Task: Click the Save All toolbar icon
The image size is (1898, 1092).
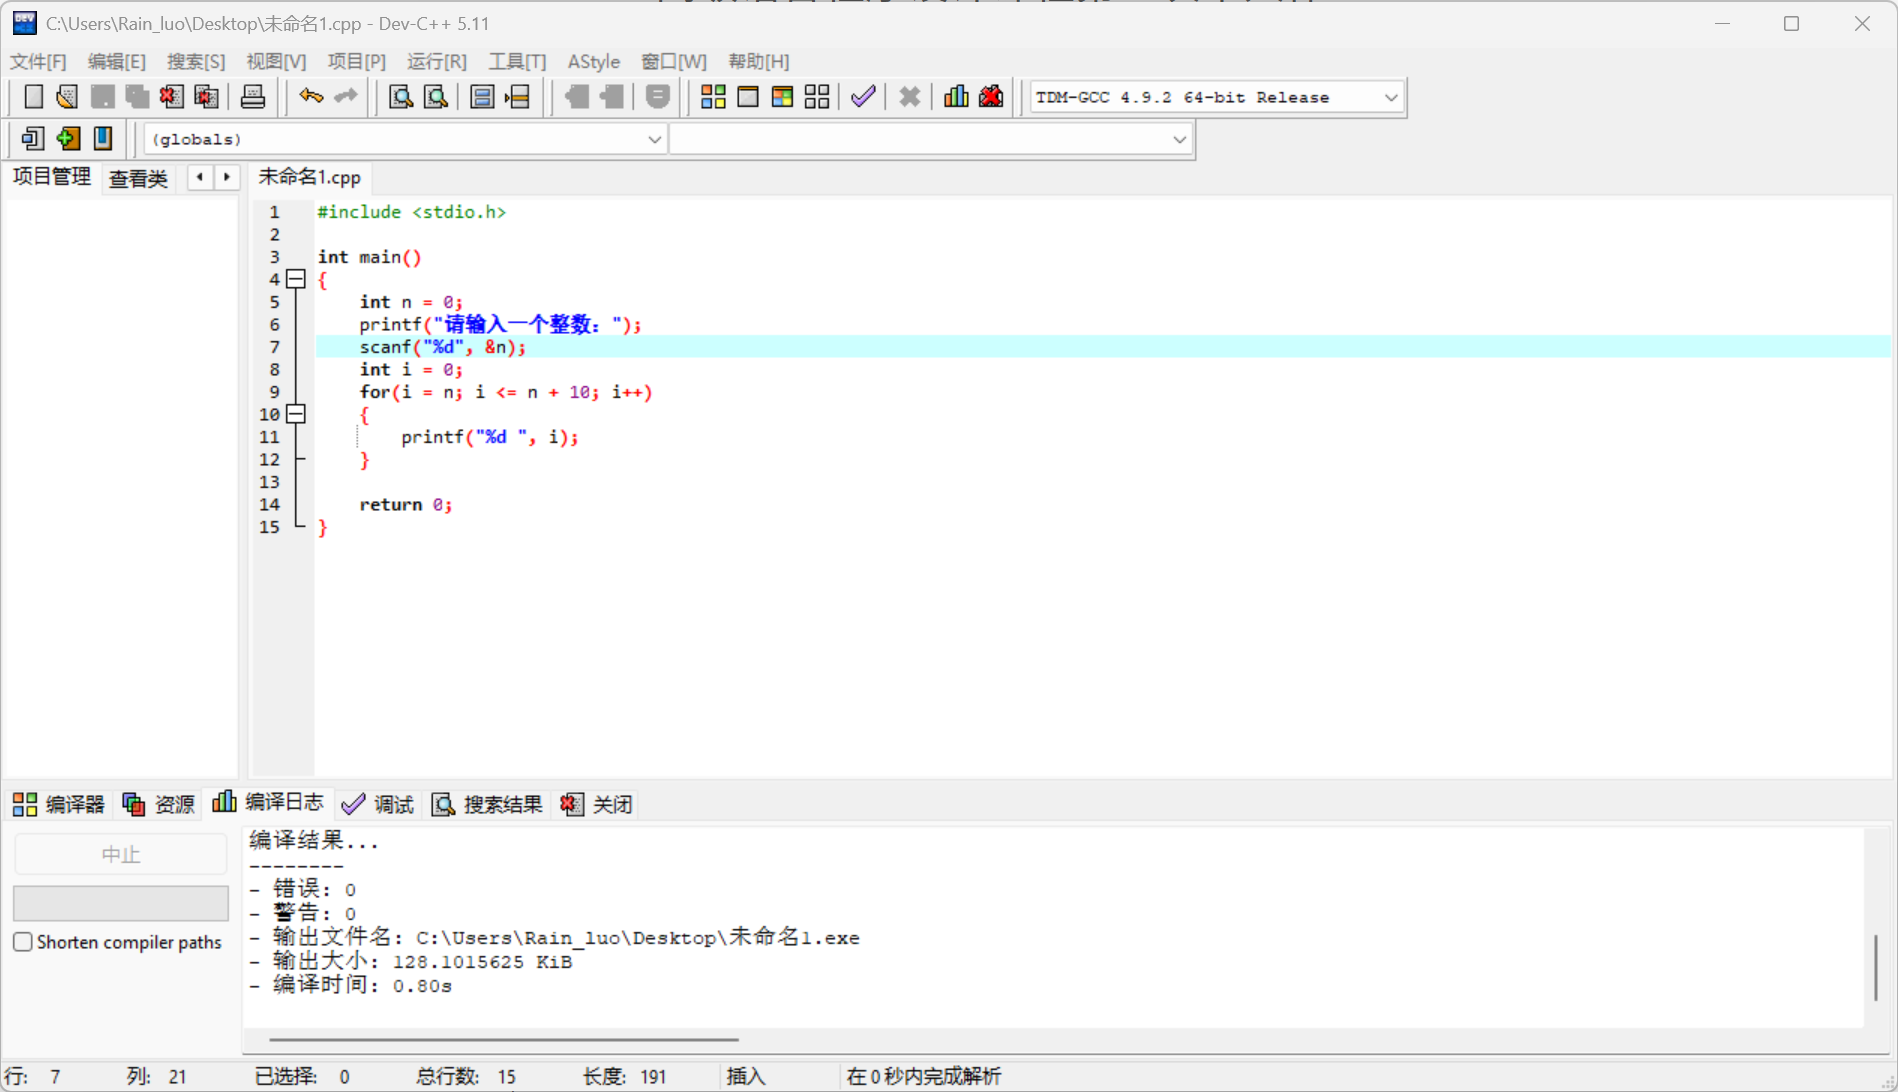Action: click(137, 97)
